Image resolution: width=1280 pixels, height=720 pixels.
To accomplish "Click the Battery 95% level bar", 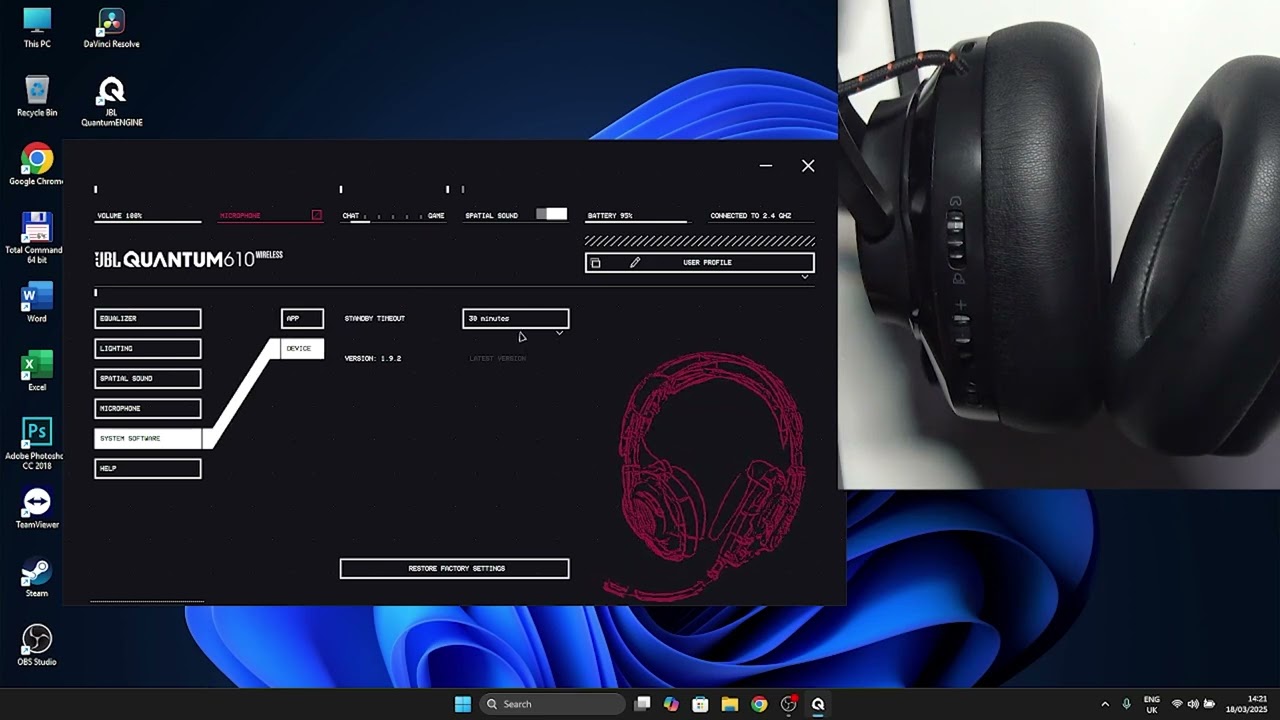I will point(637,221).
